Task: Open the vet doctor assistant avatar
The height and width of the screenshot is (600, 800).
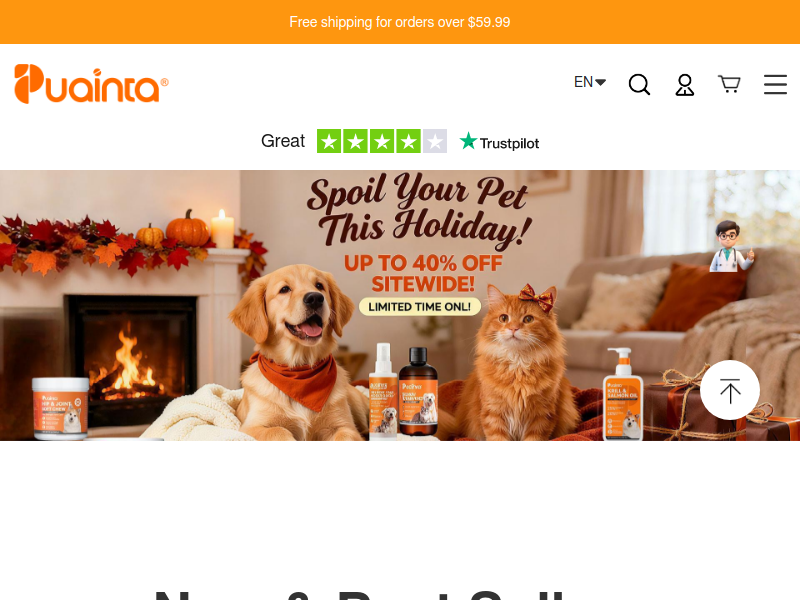Action: coord(731,246)
